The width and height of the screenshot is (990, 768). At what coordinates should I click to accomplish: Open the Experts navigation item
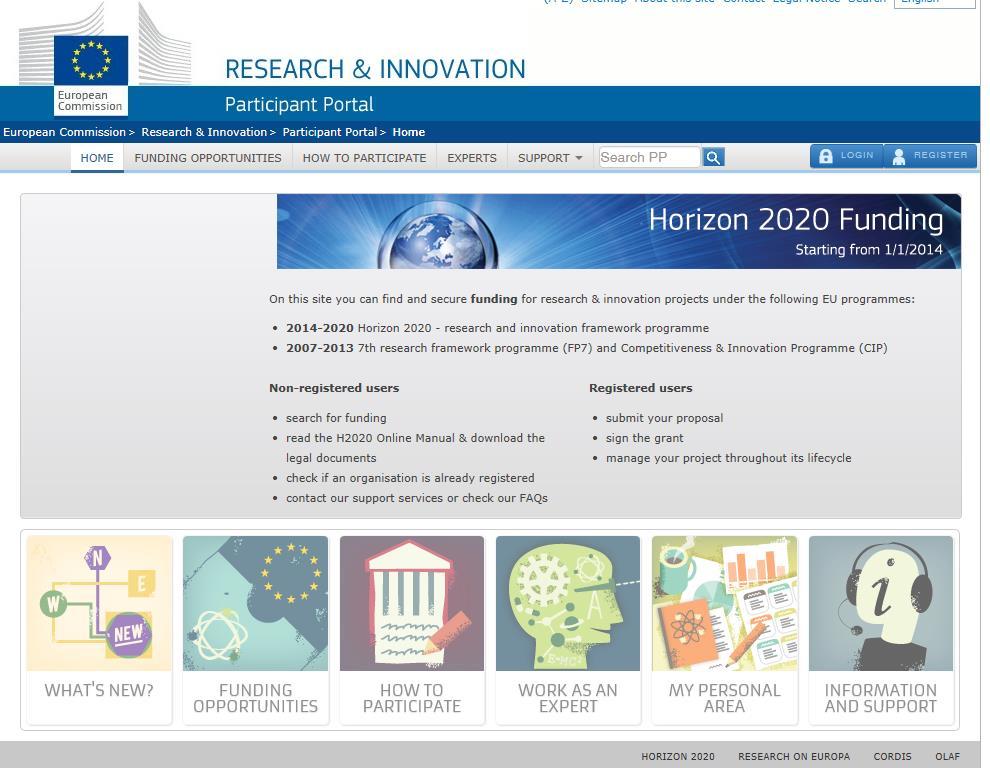(x=472, y=158)
